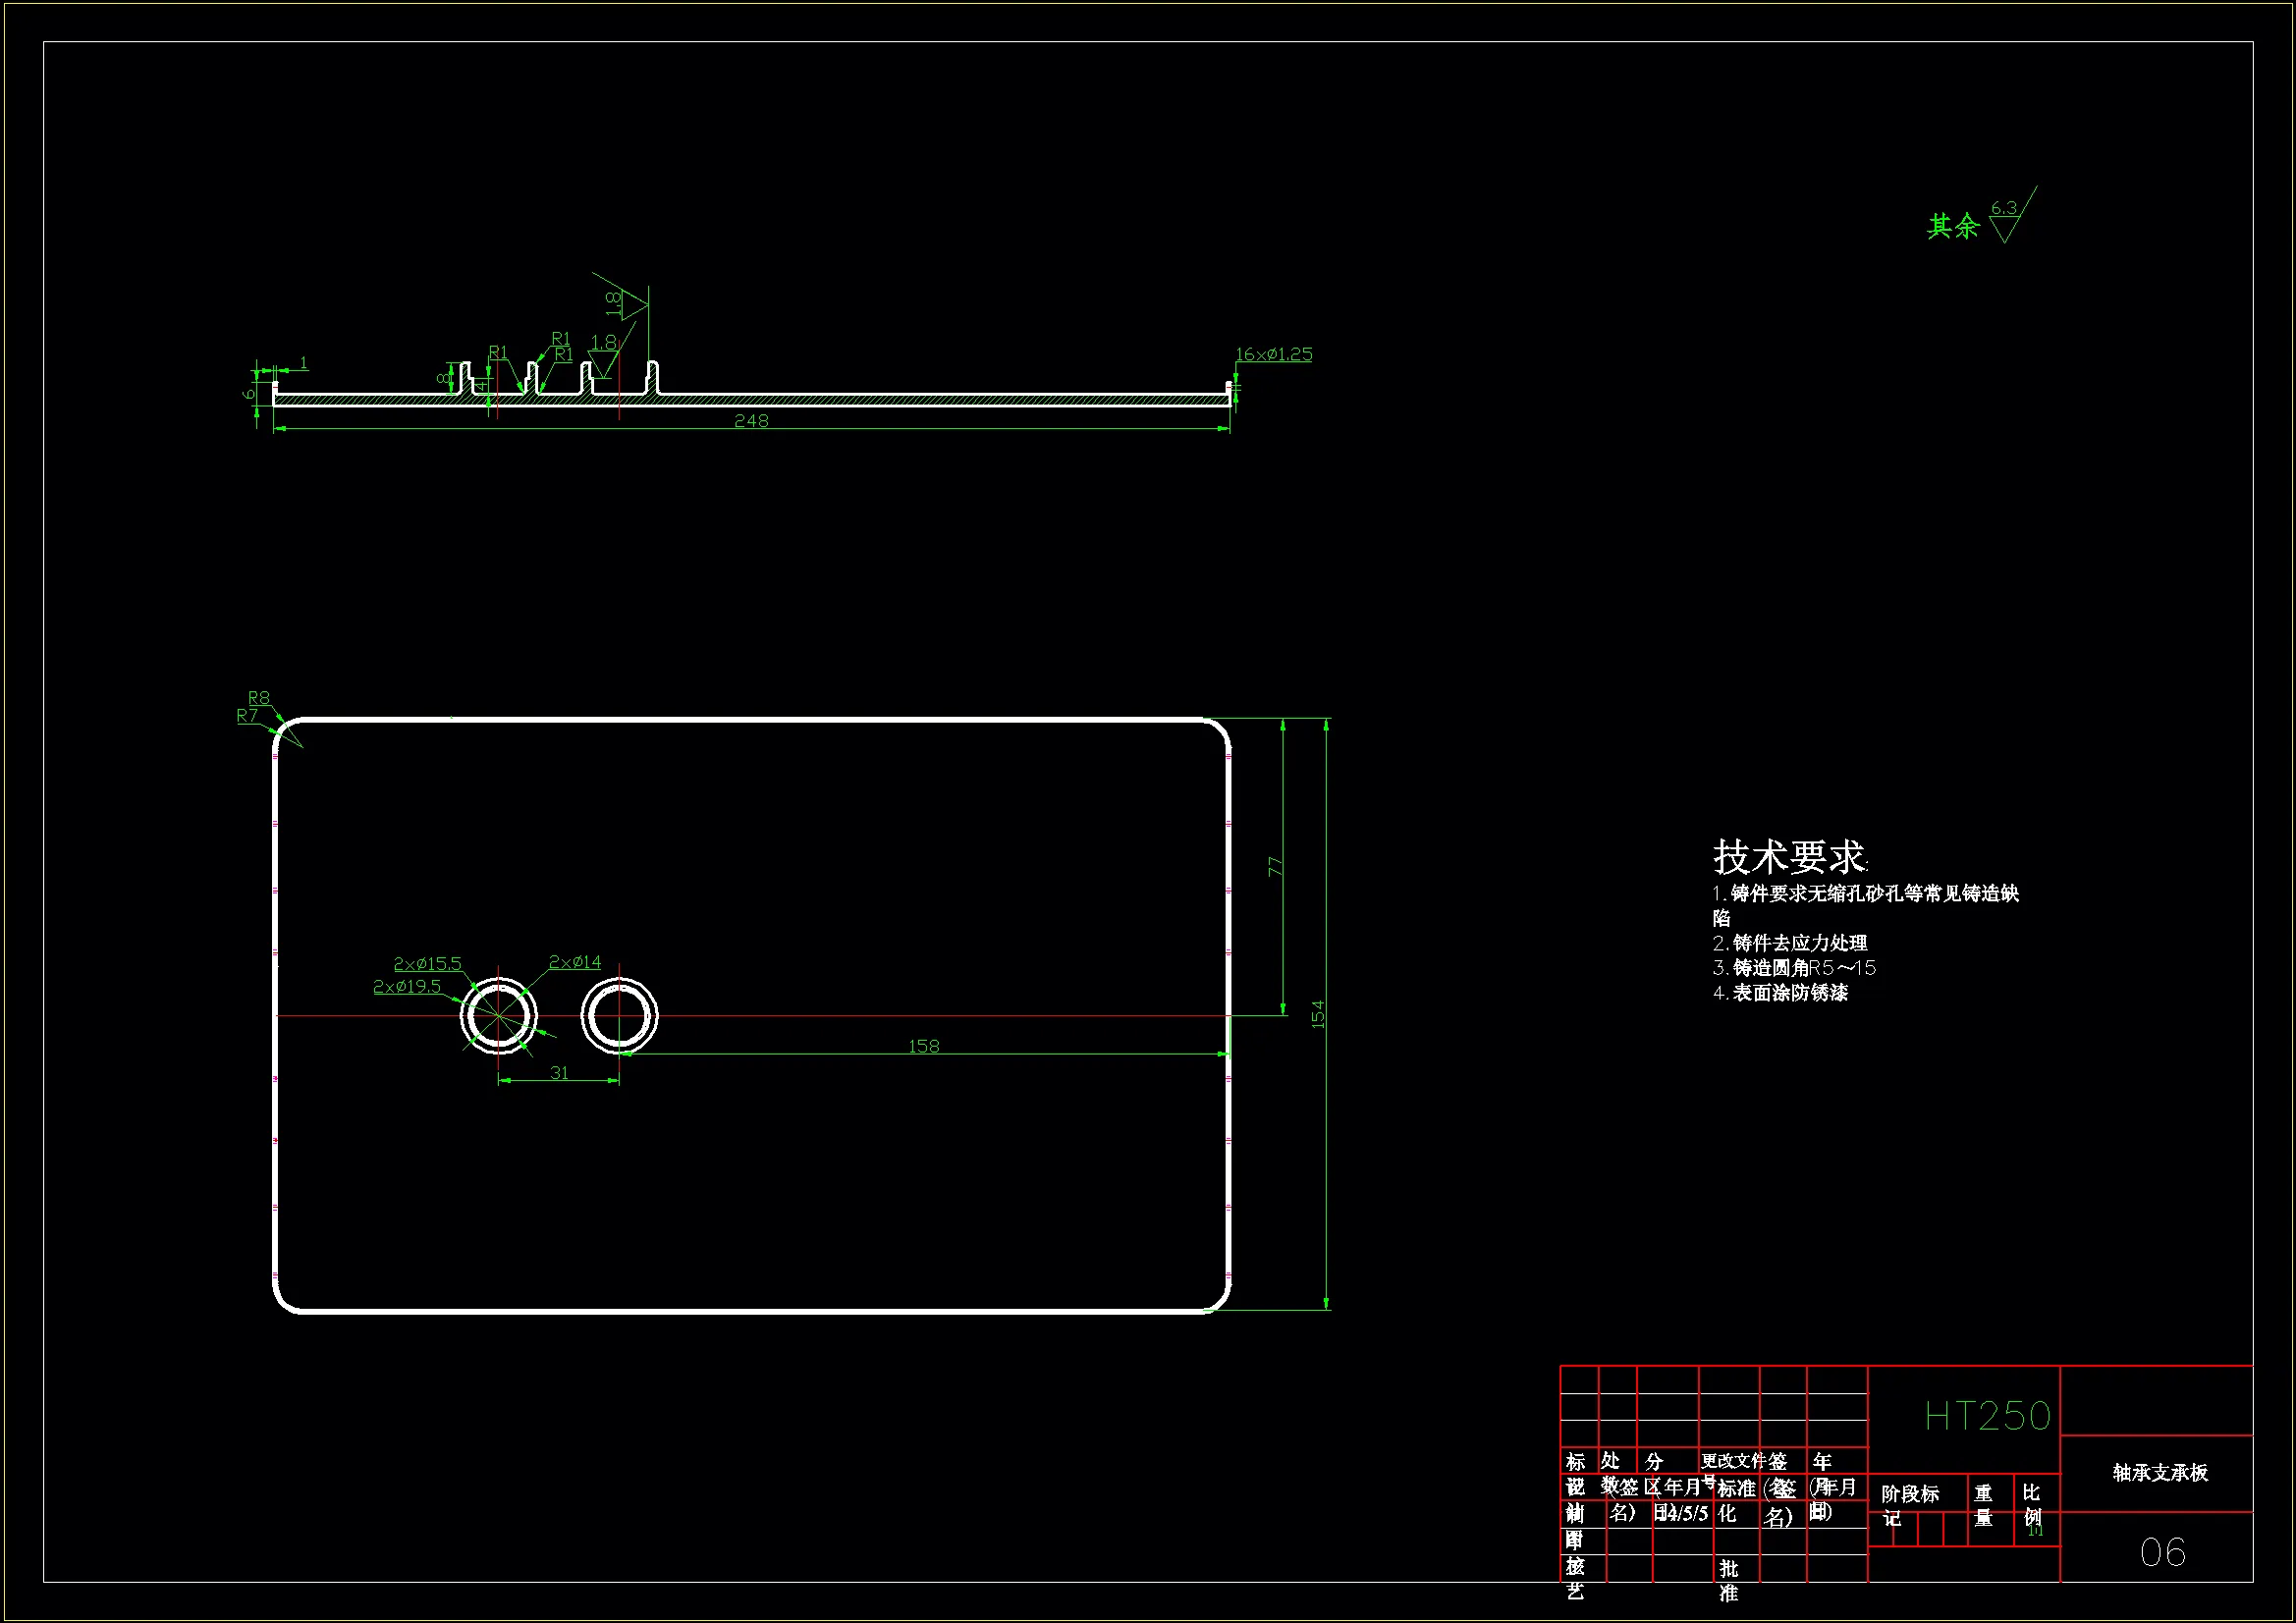2296x1623 pixels.
Task: Select the 154 overall height dimension
Action: [1318, 1014]
